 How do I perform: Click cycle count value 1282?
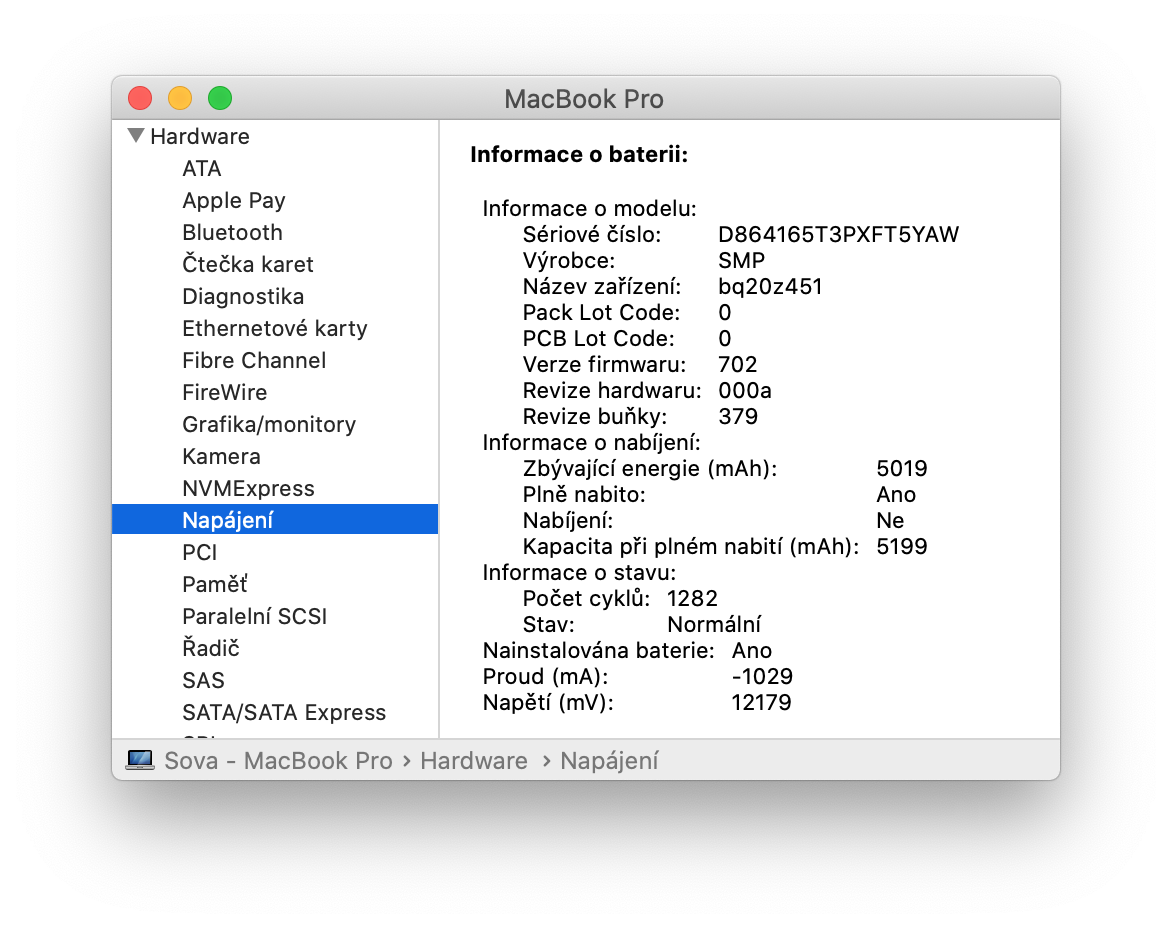[692, 598]
